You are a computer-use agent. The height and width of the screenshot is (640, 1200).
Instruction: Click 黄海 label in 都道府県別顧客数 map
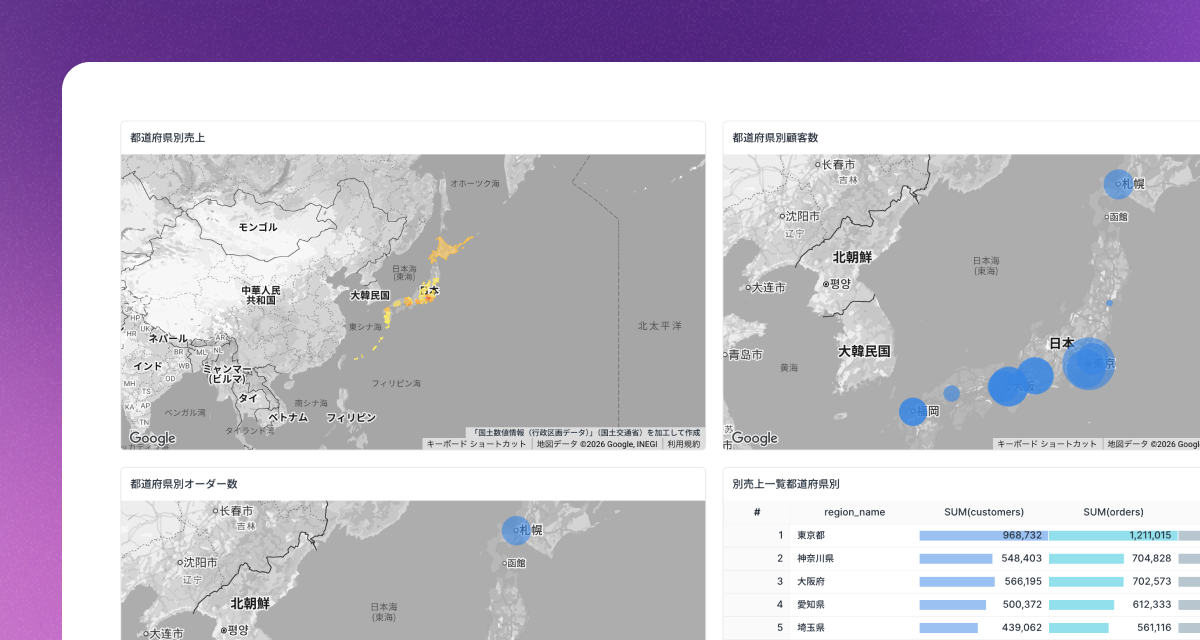tap(789, 367)
